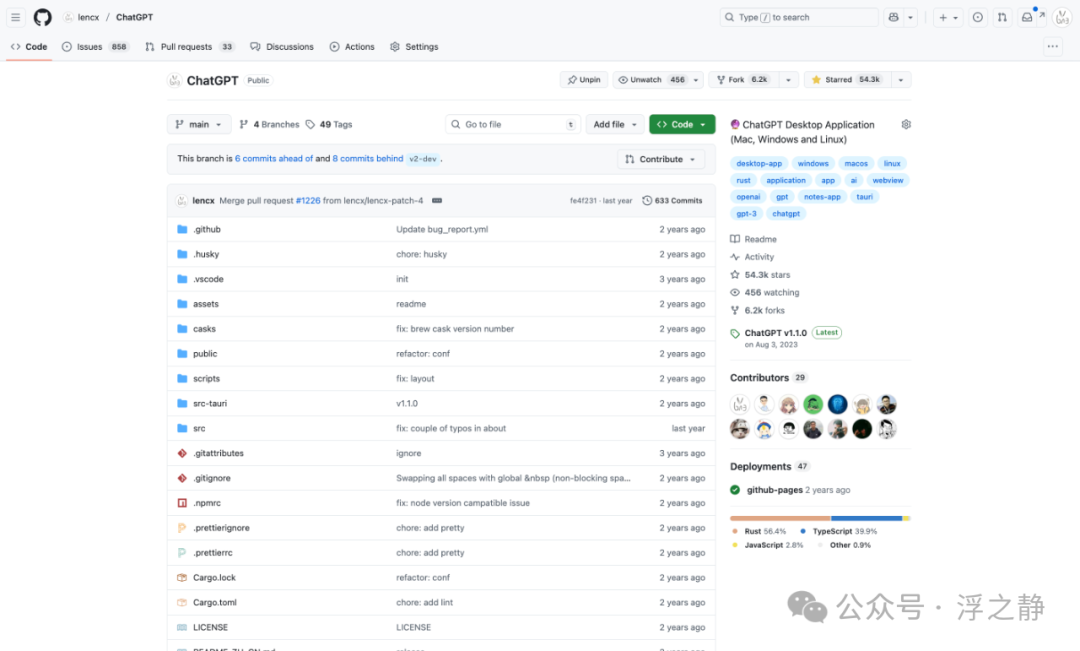Open the main branch dropdown

(199, 125)
